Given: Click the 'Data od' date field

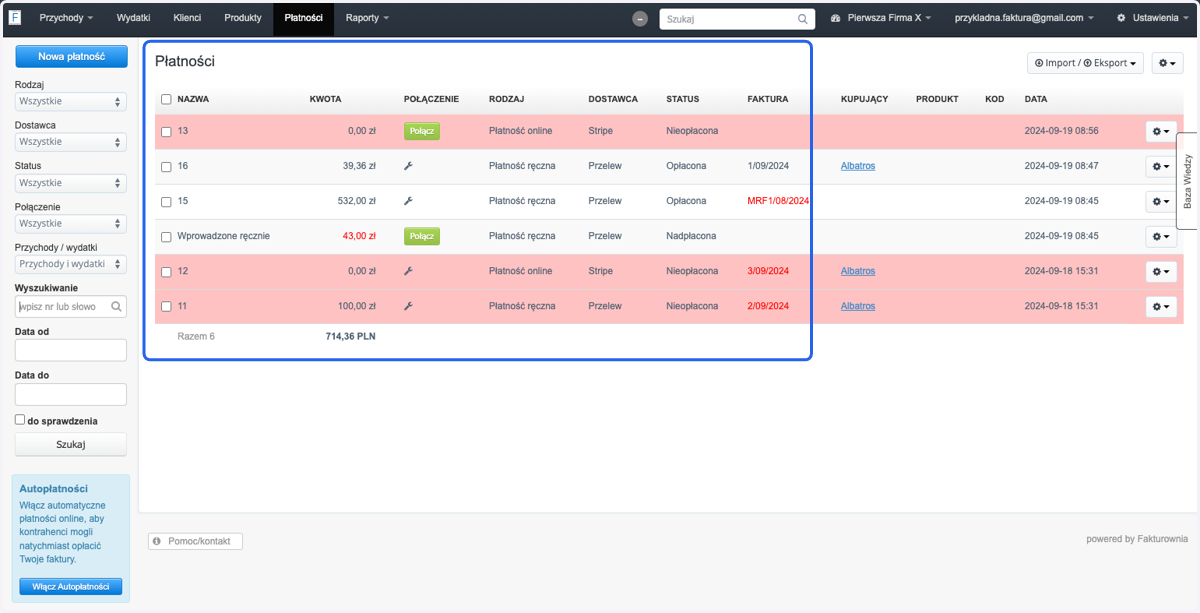Looking at the screenshot, I should coord(71,350).
